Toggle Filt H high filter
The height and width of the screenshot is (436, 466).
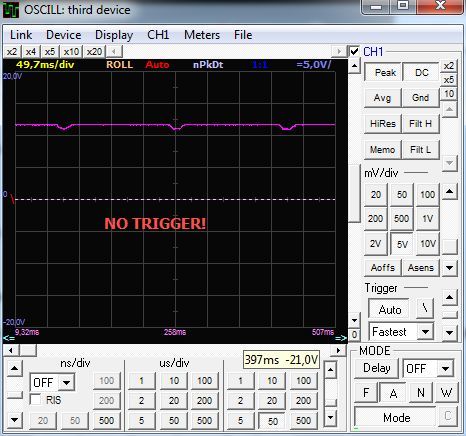click(x=420, y=124)
